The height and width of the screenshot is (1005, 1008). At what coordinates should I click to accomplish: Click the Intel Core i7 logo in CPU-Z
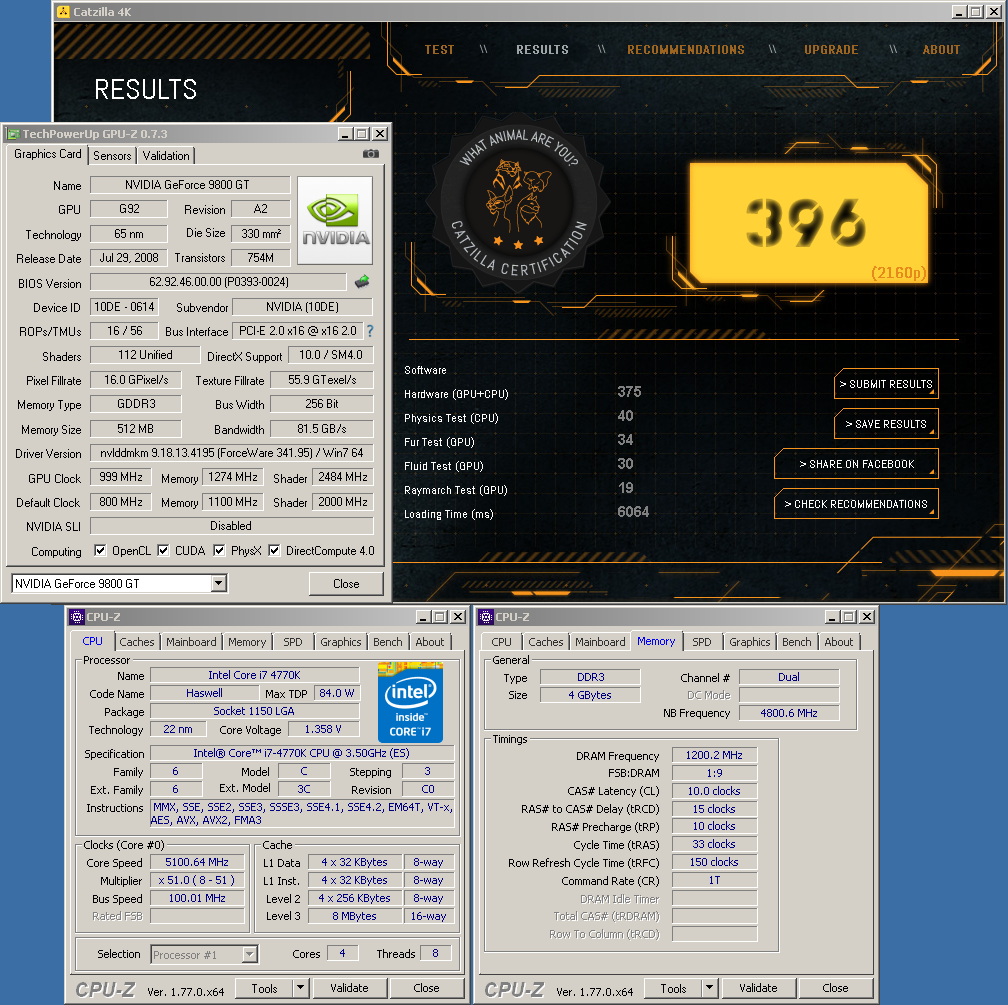[410, 702]
